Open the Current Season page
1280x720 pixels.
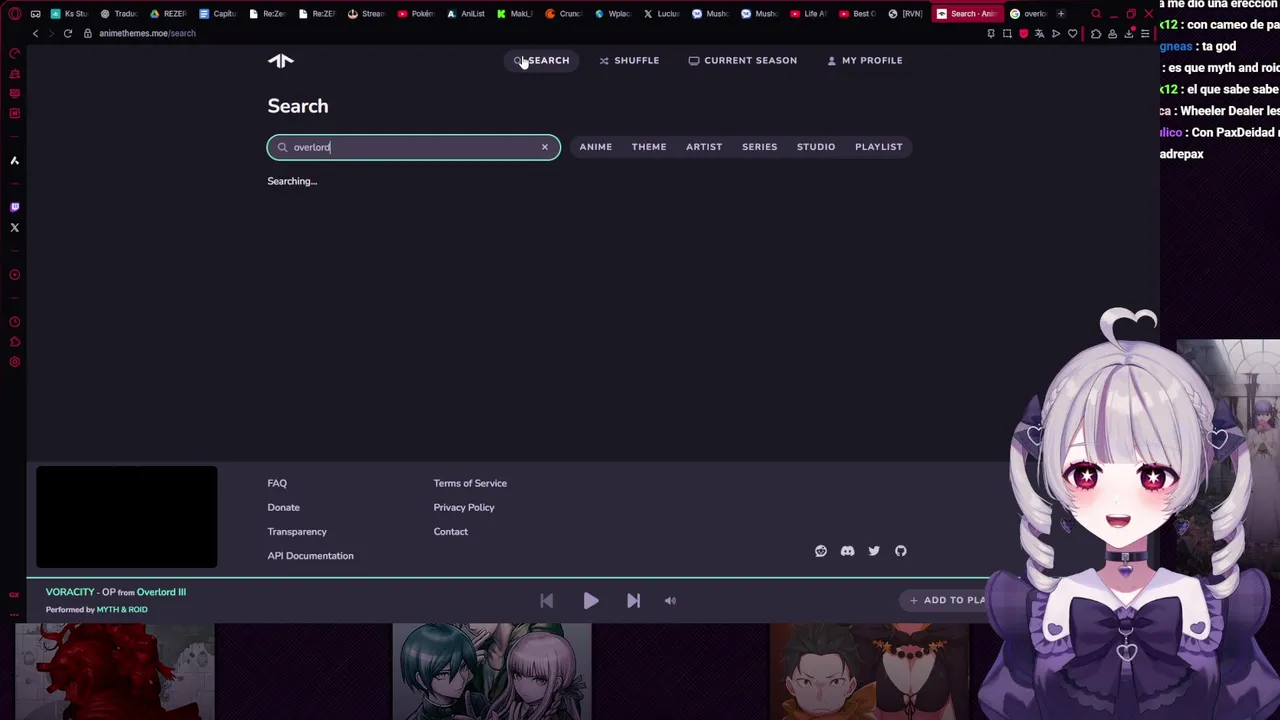click(x=743, y=60)
